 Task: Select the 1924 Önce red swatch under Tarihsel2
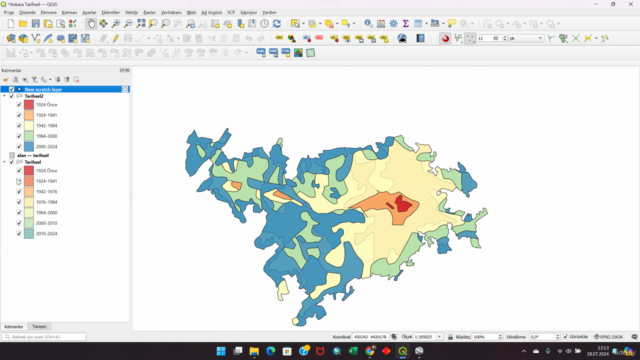tap(29, 104)
